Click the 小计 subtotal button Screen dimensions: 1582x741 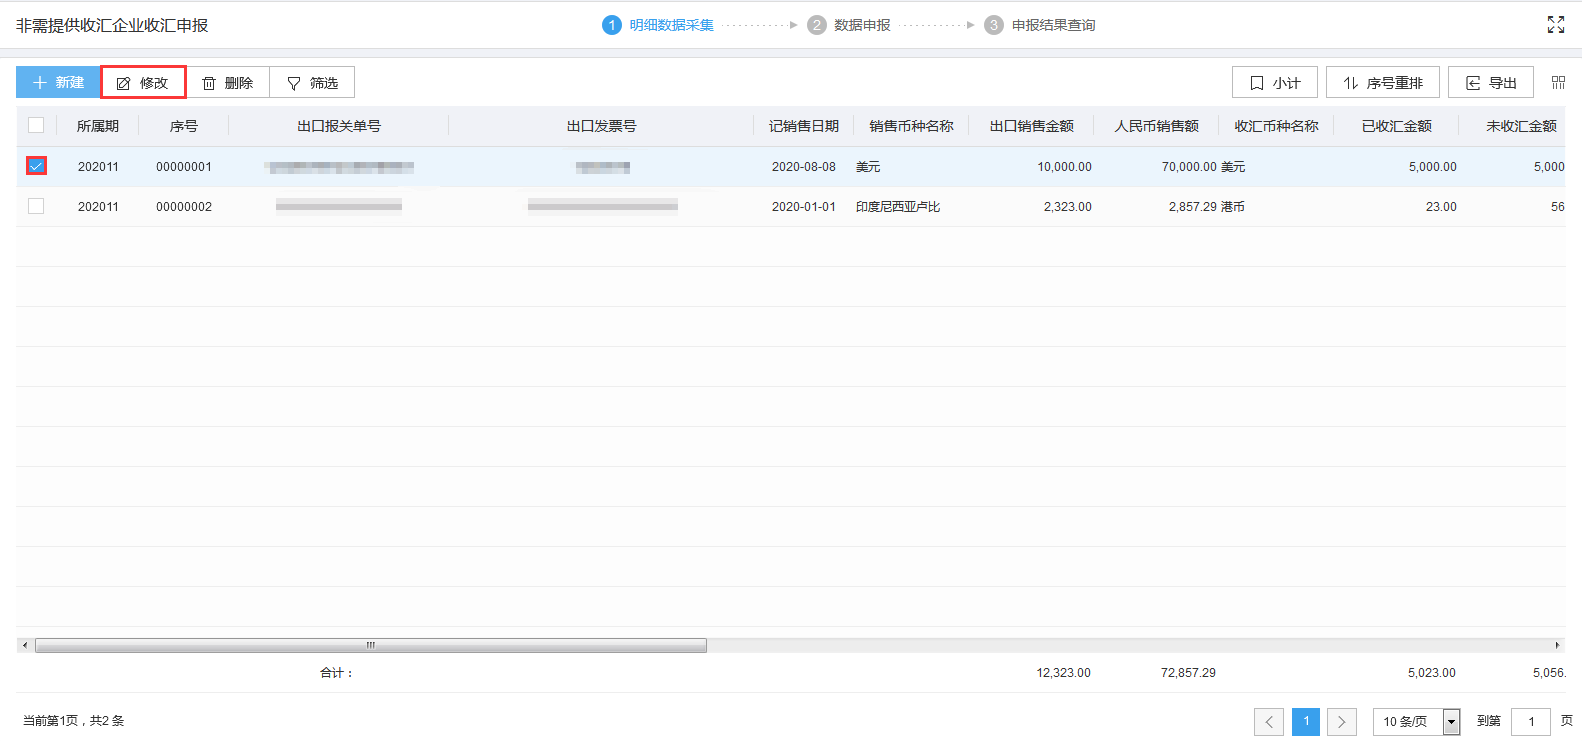coord(1275,82)
